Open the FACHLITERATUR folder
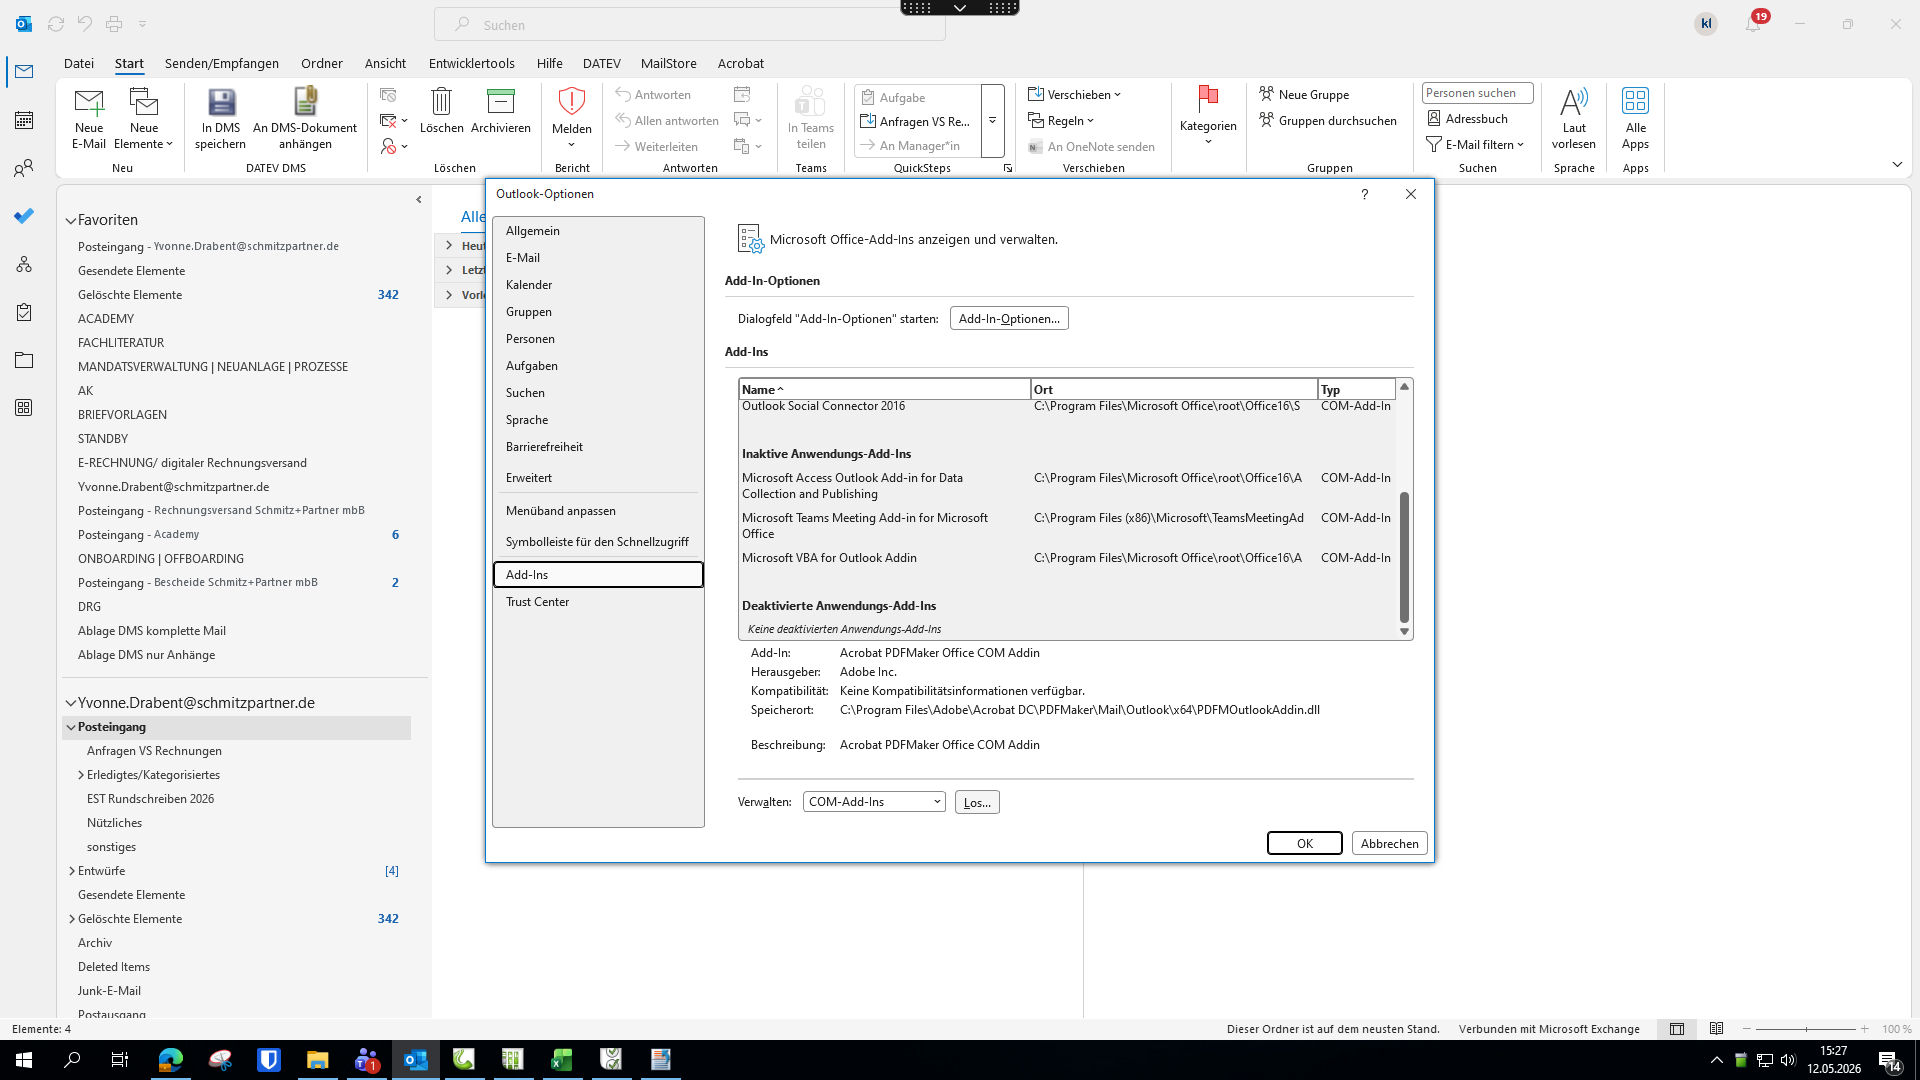 pyautogui.click(x=121, y=343)
